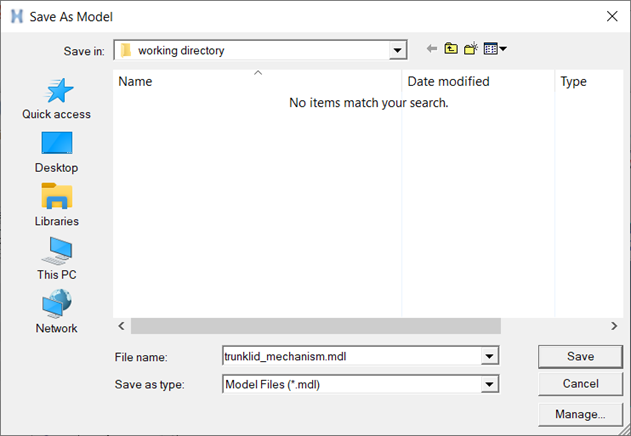Open the Manage... options

580,414
